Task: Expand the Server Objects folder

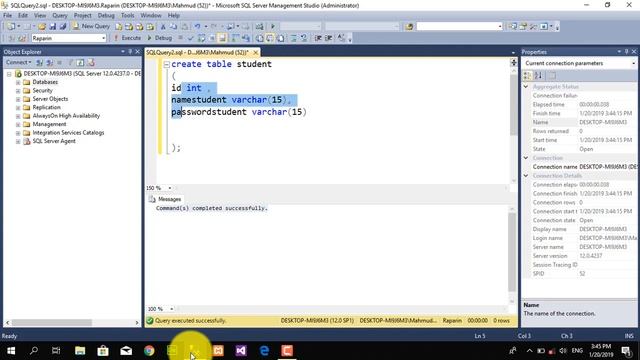Action: (x=18, y=99)
